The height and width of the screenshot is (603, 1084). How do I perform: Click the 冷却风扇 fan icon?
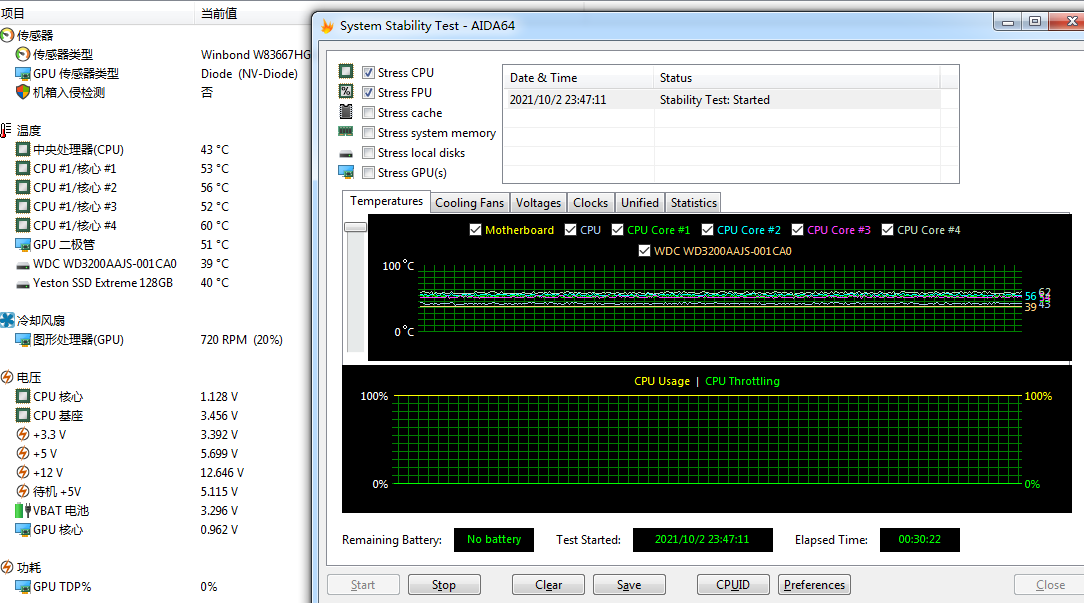pyautogui.click(x=7, y=320)
